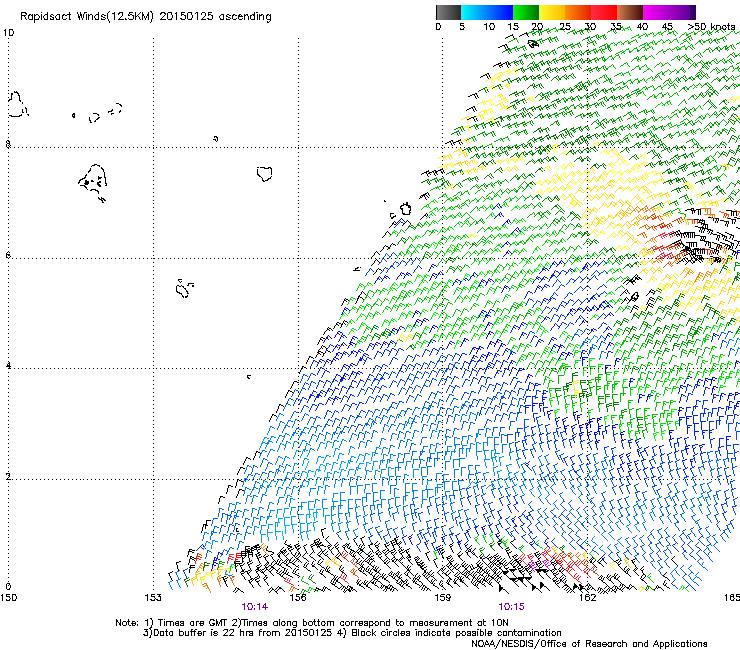Image resolution: width=740 pixels, height=650 pixels.
Task: Click the longitude label 156
Action: (298, 598)
